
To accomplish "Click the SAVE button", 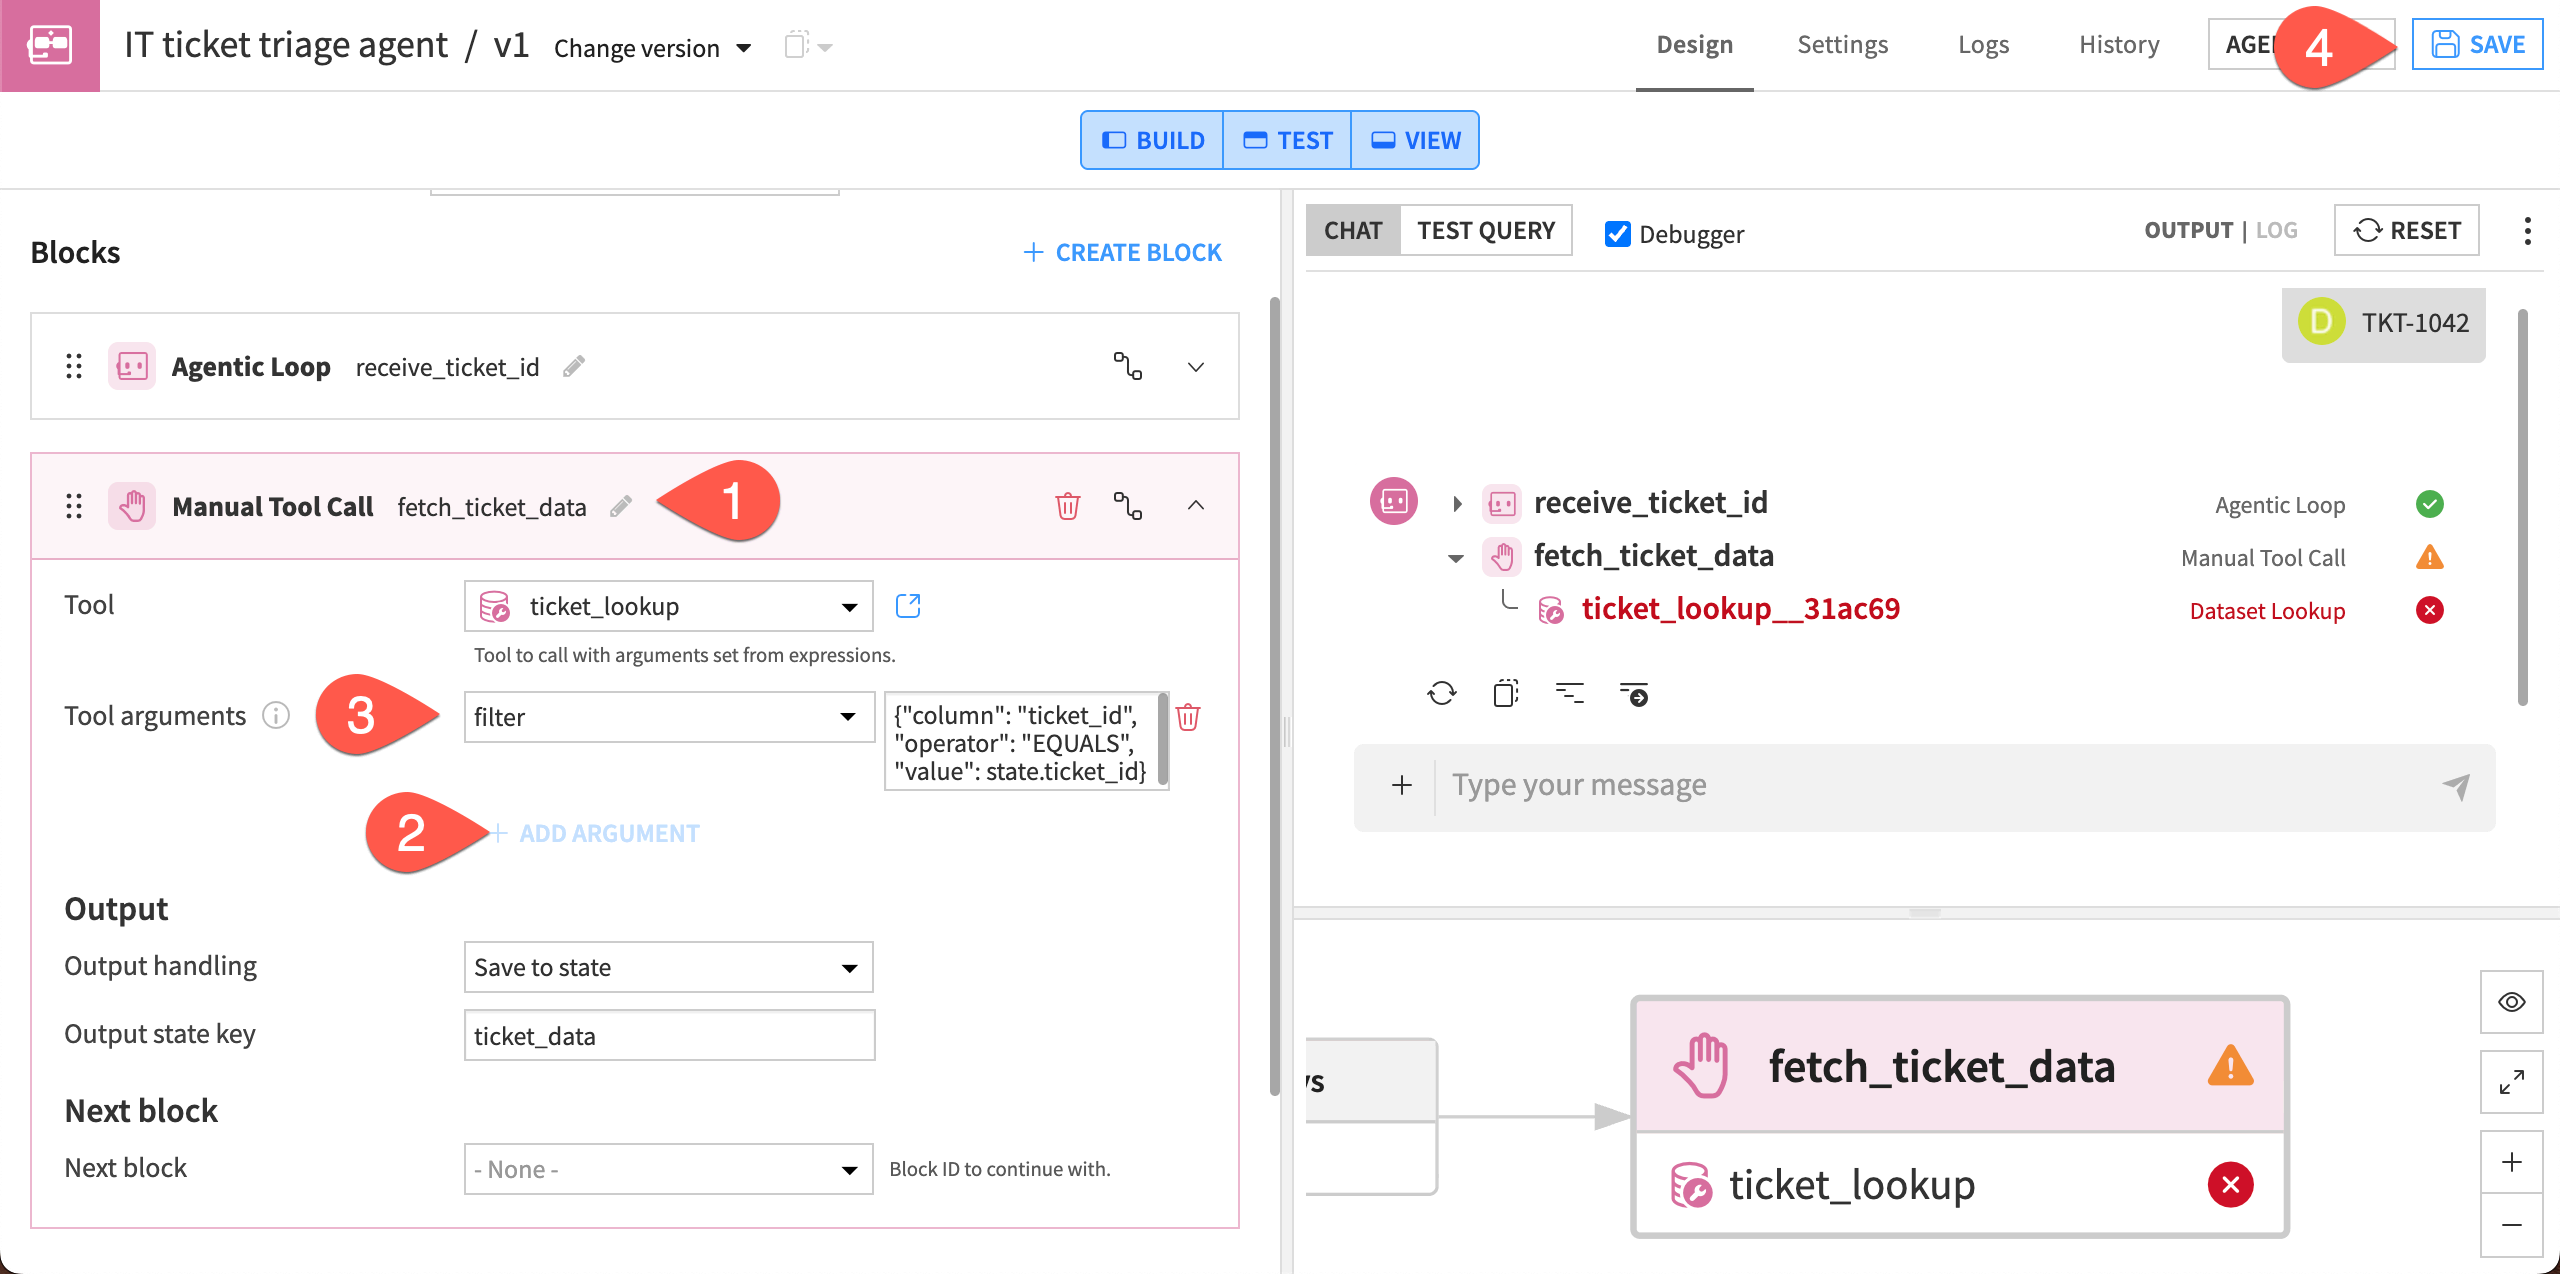I will tap(2477, 45).
